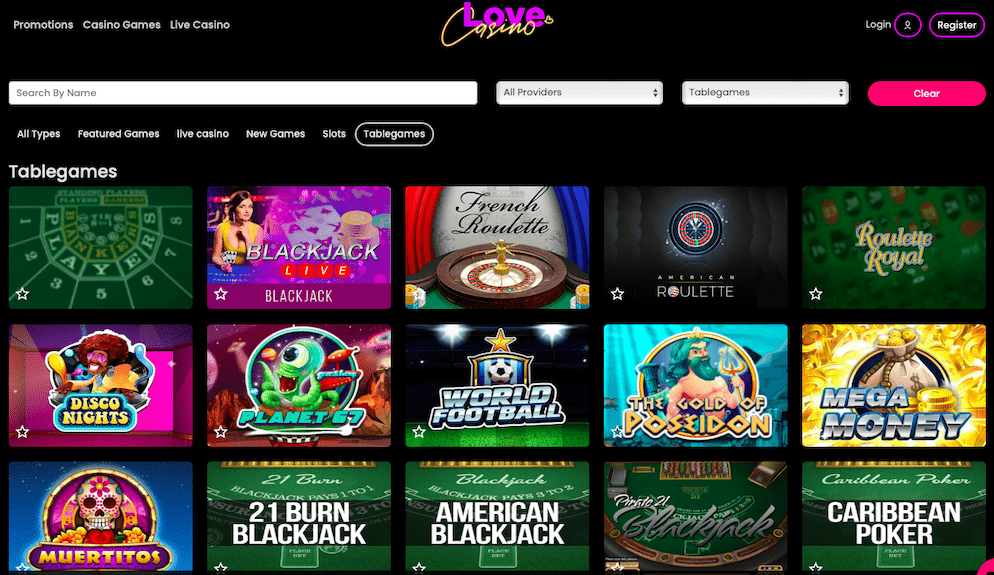Open the New Games tab
Image resolution: width=994 pixels, height=575 pixels.
click(275, 134)
